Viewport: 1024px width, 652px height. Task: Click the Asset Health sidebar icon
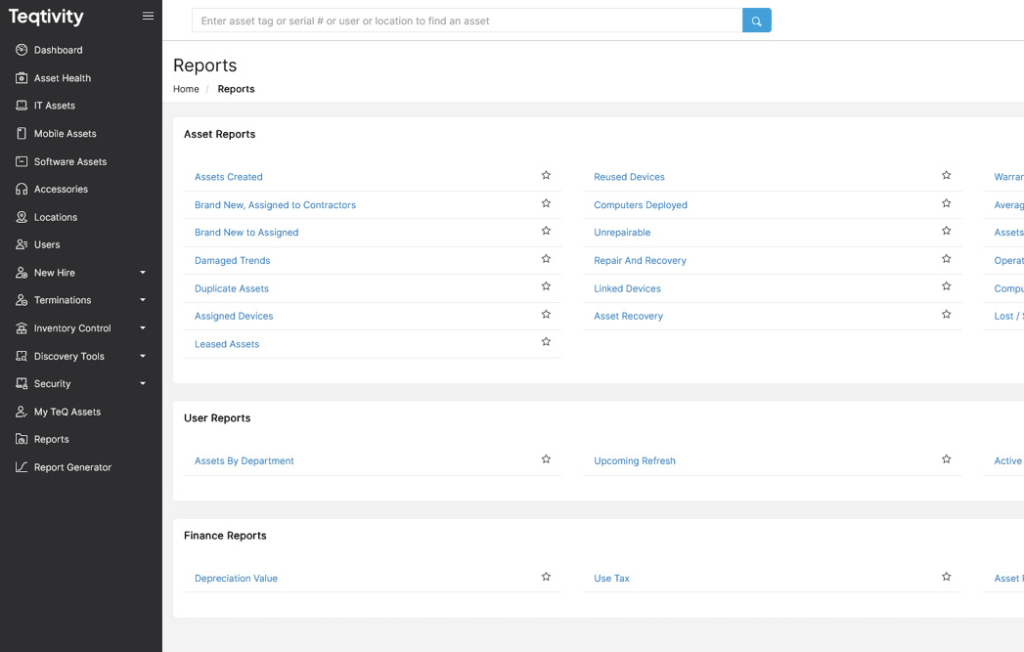(21, 78)
